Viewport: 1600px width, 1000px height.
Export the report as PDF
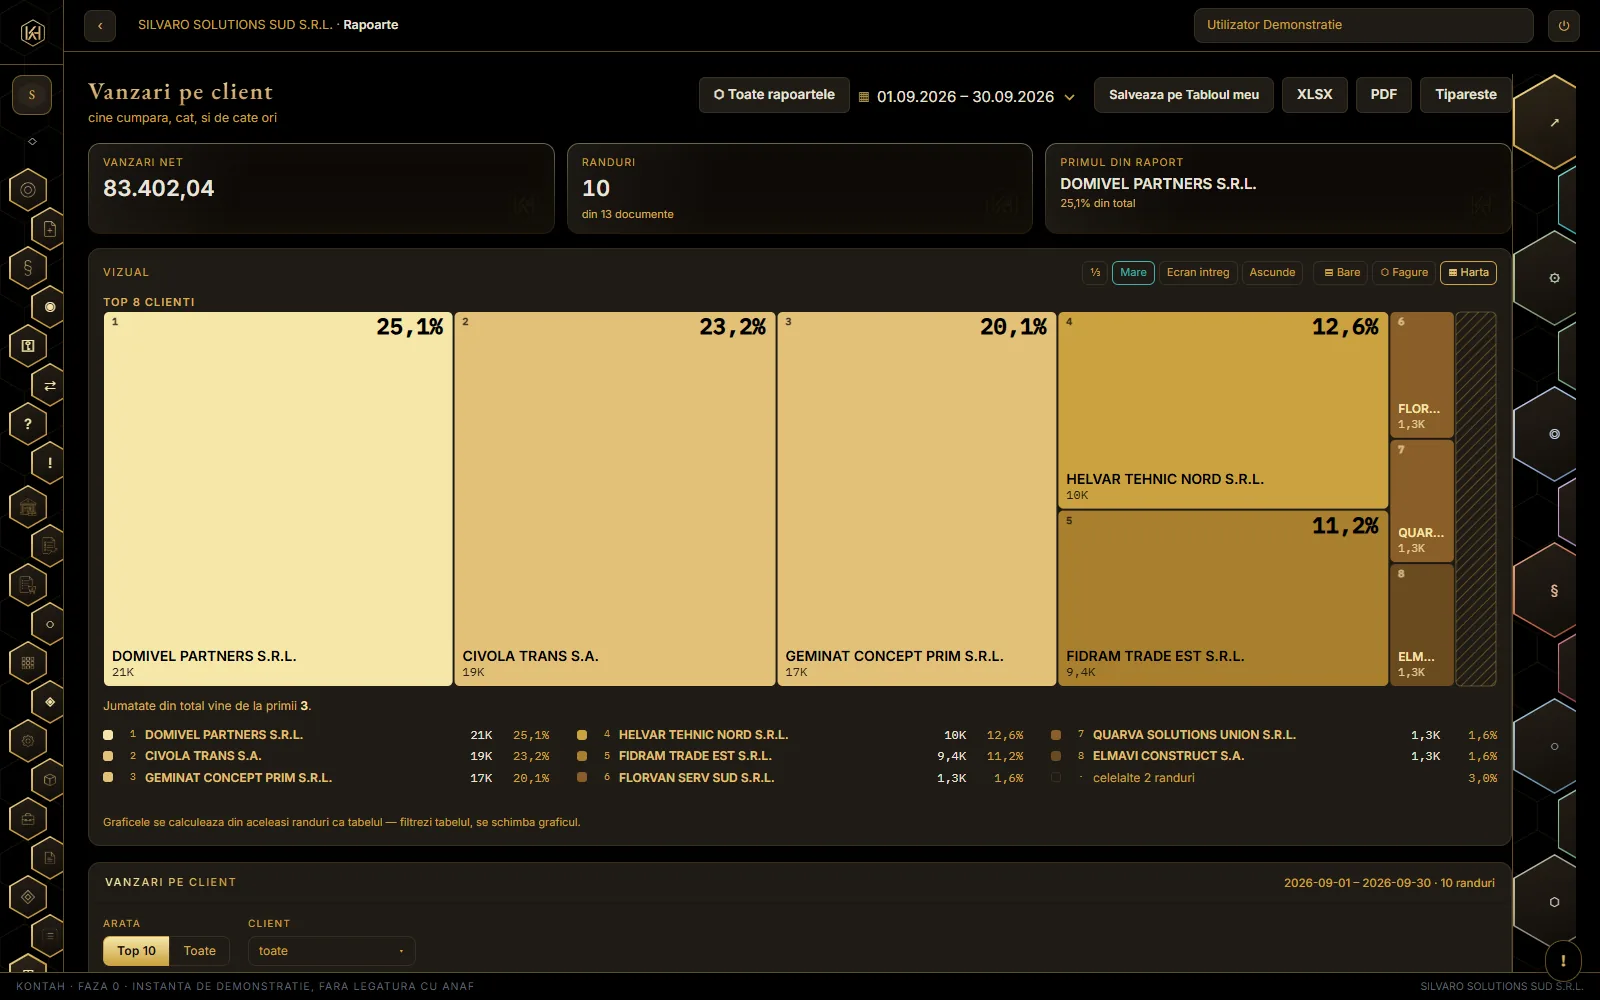coord(1384,95)
